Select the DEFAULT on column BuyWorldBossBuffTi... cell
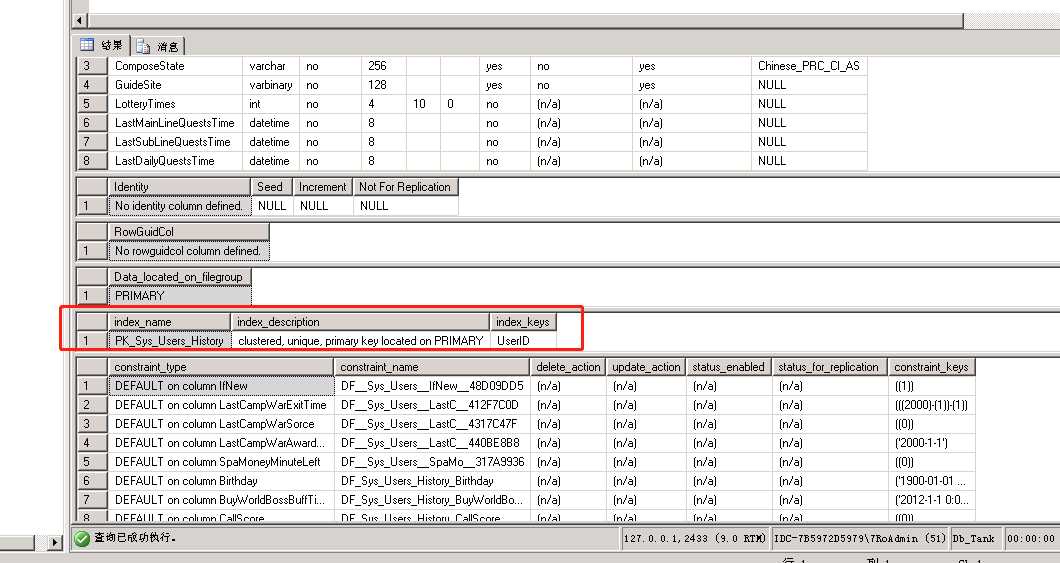 [x=220, y=499]
